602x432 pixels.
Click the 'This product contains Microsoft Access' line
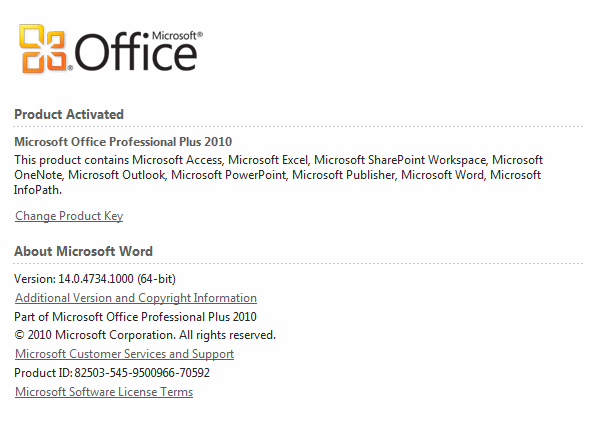[278, 160]
